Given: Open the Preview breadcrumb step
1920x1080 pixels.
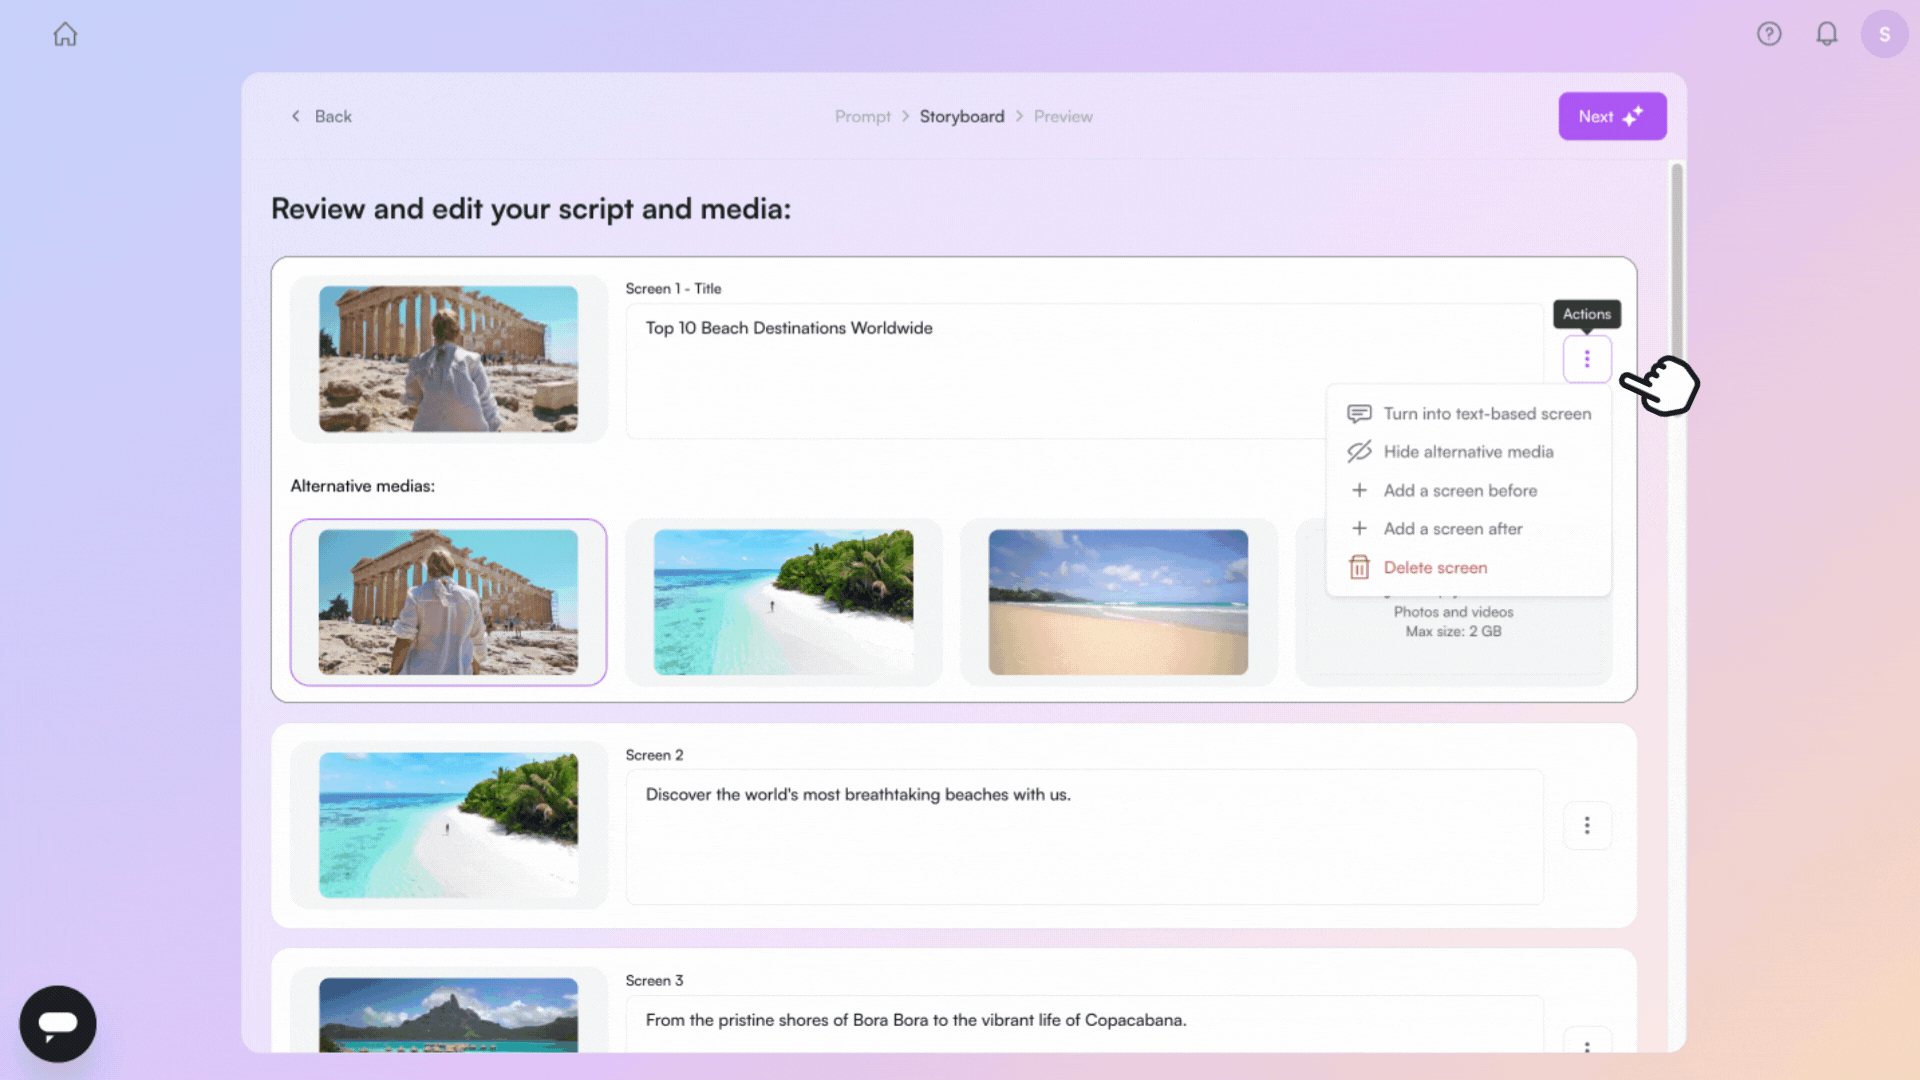Looking at the screenshot, I should coord(1063,116).
